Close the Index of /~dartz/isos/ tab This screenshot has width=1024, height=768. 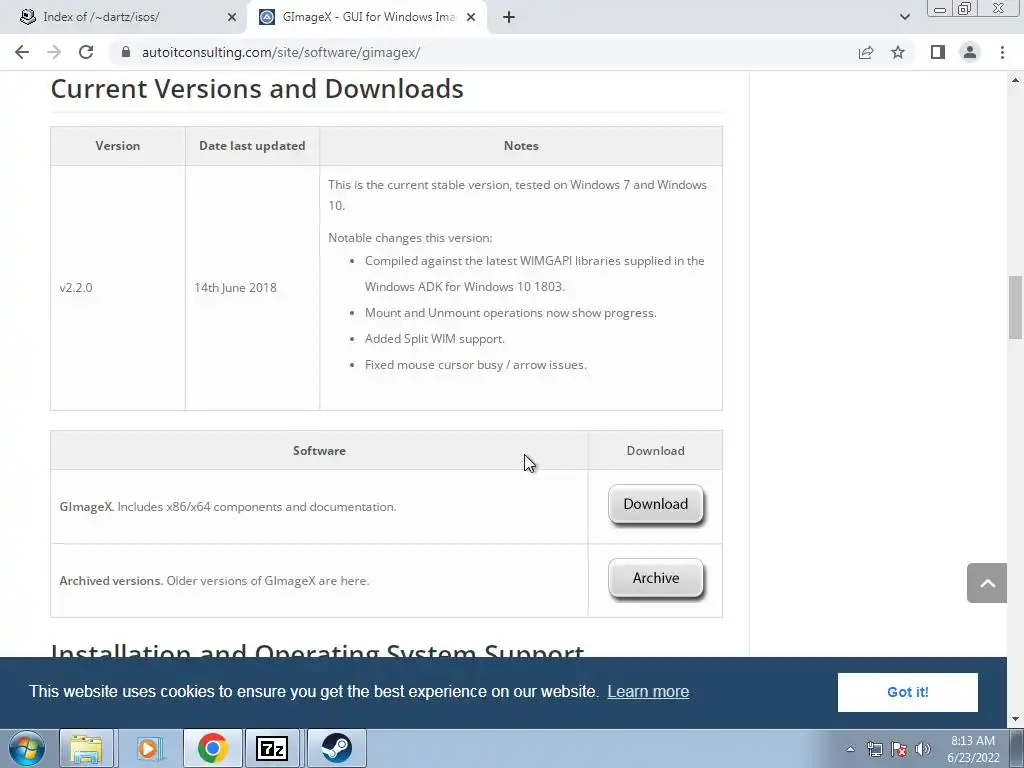(x=232, y=17)
